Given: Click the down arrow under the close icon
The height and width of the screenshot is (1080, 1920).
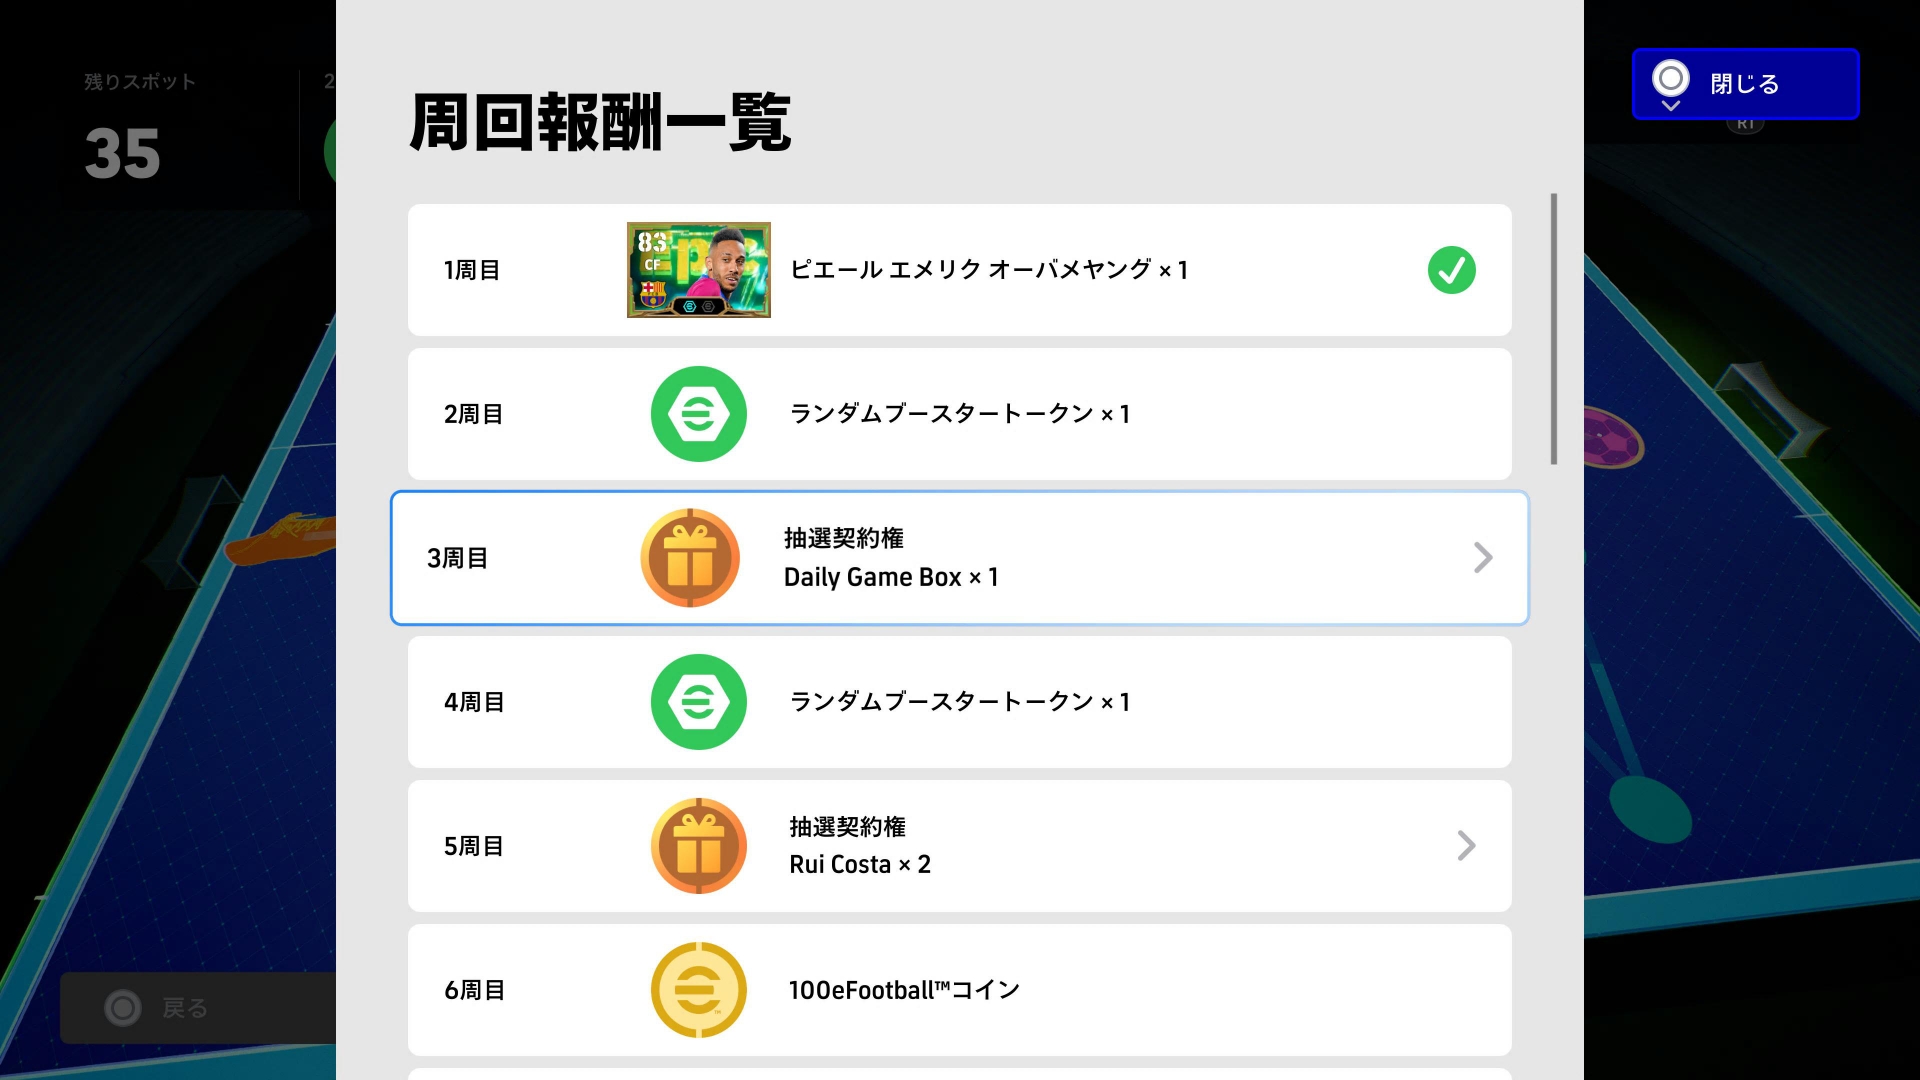Looking at the screenshot, I should pos(1670,105).
